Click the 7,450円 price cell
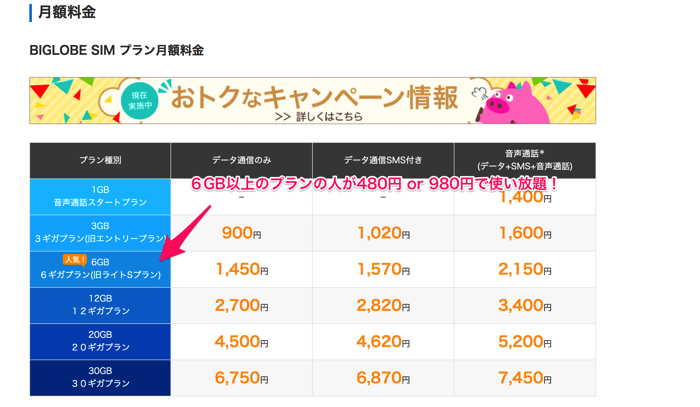Image resolution: width=700 pixels, height=407 pixels. point(525,378)
